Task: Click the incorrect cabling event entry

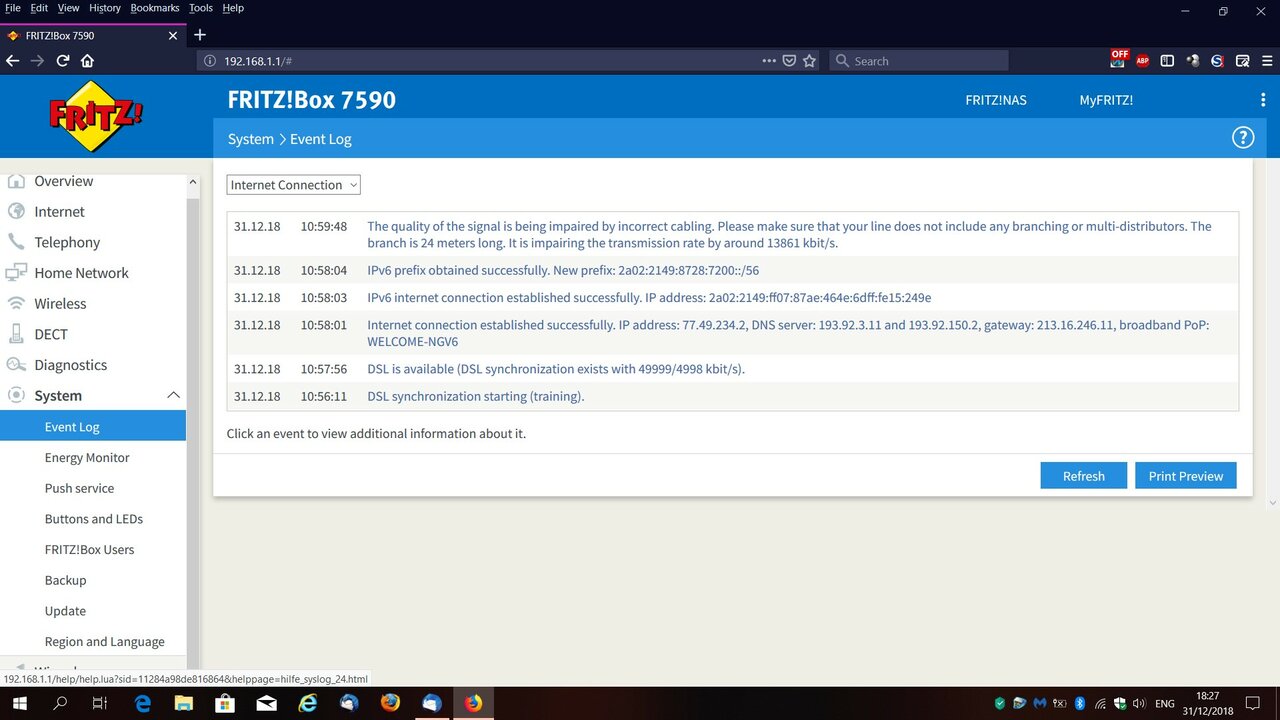Action: click(733, 234)
